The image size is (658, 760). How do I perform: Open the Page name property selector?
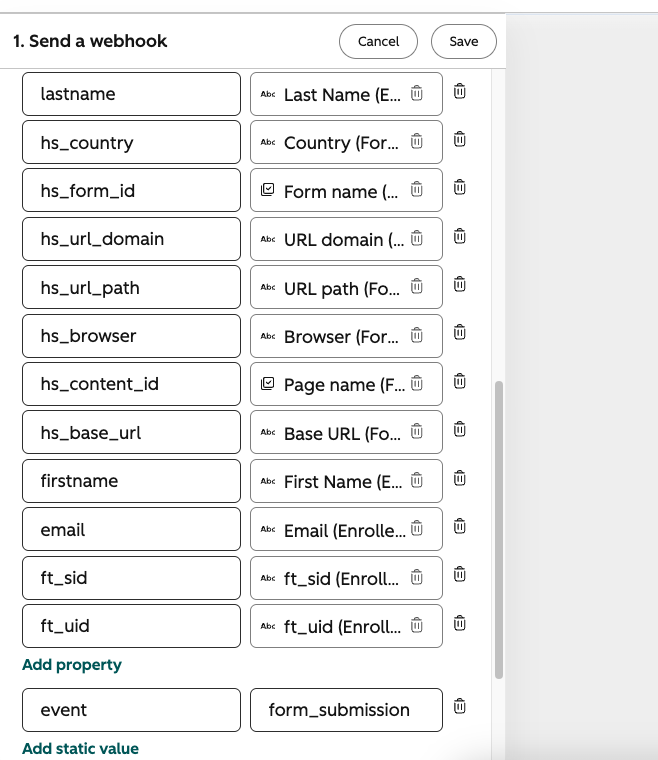(x=346, y=384)
